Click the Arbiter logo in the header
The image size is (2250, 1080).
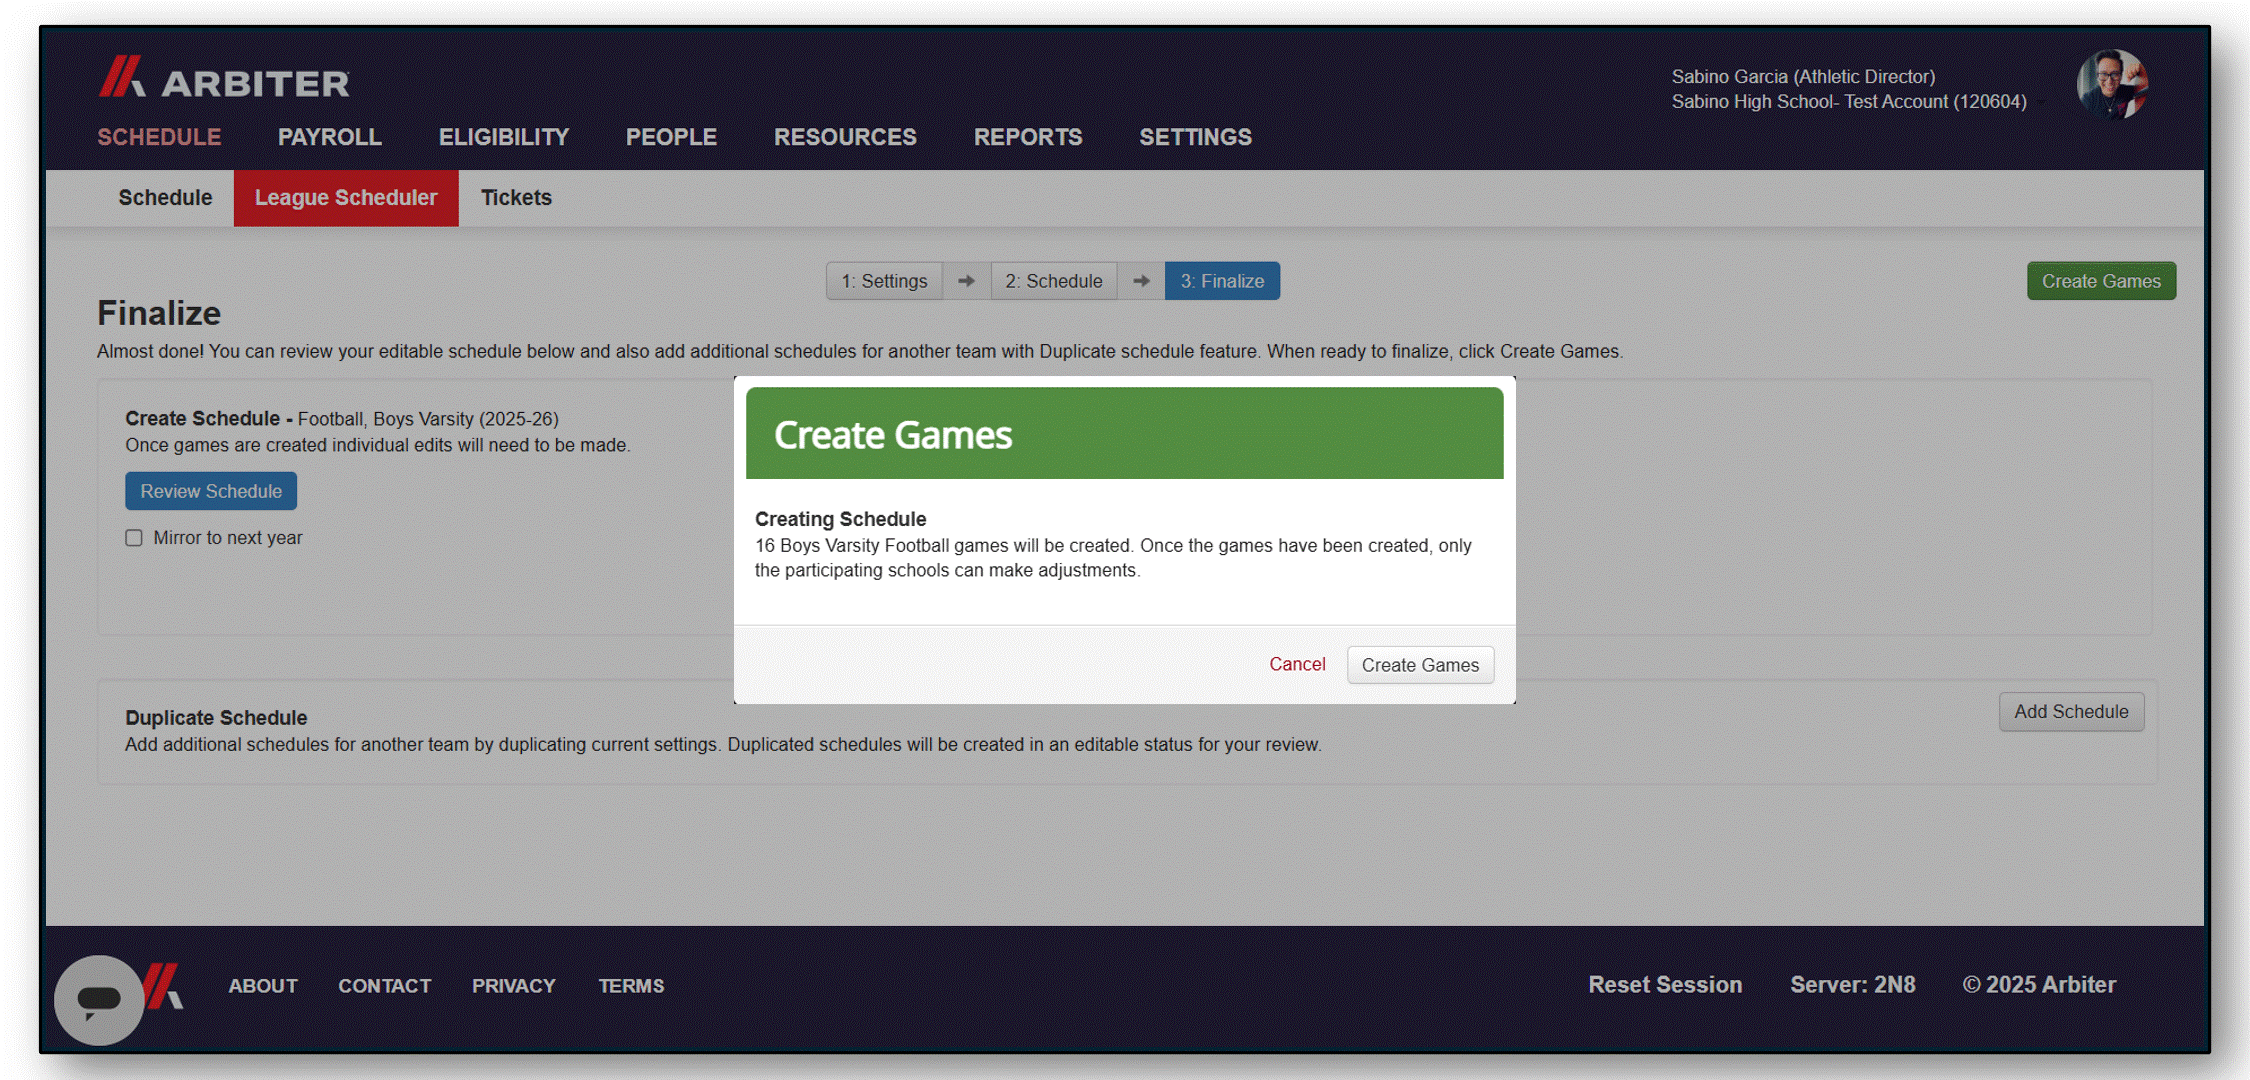click(222, 82)
